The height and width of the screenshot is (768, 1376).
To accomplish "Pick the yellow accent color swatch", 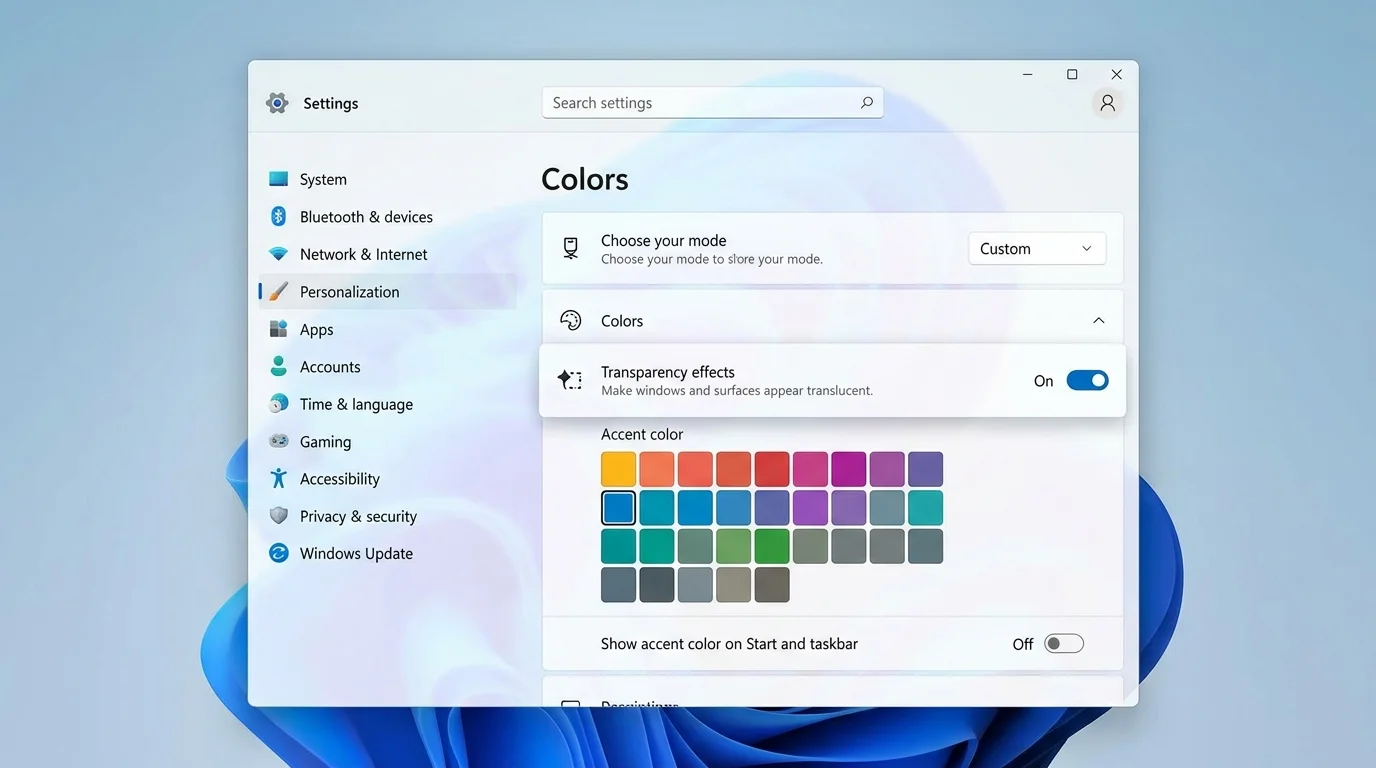I will point(619,469).
